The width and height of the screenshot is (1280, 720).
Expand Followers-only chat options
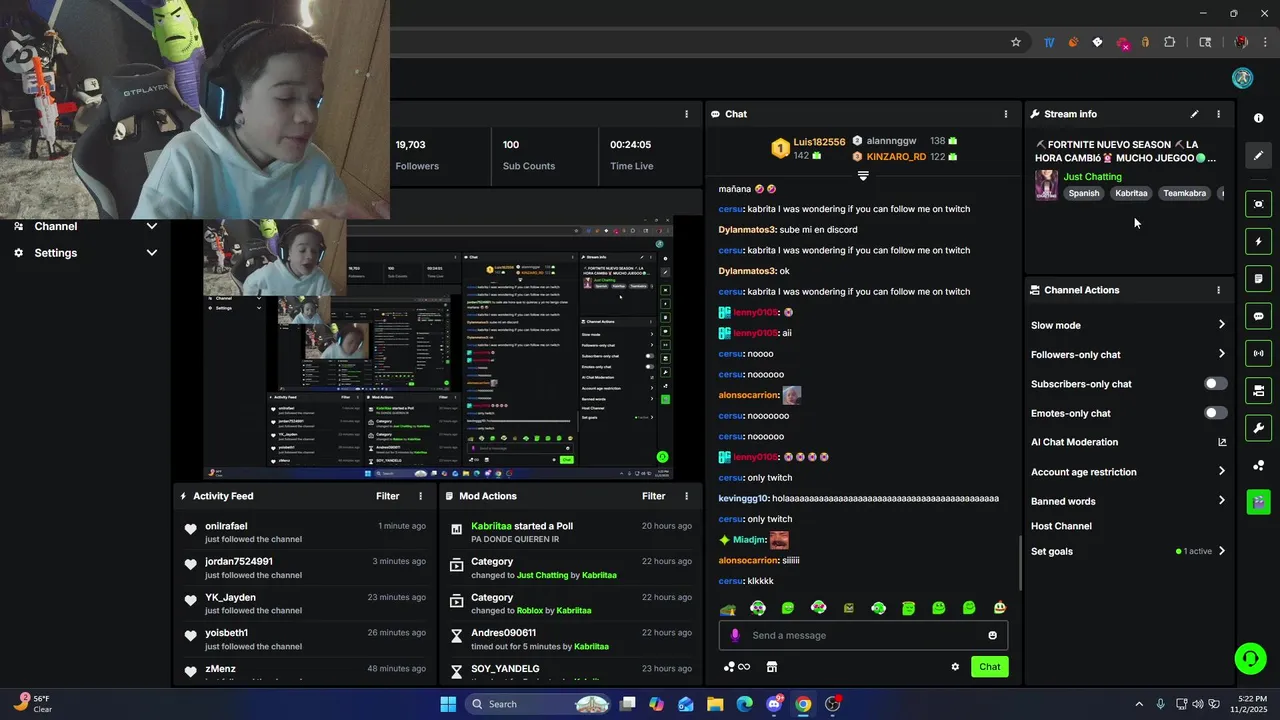[x=1221, y=354]
